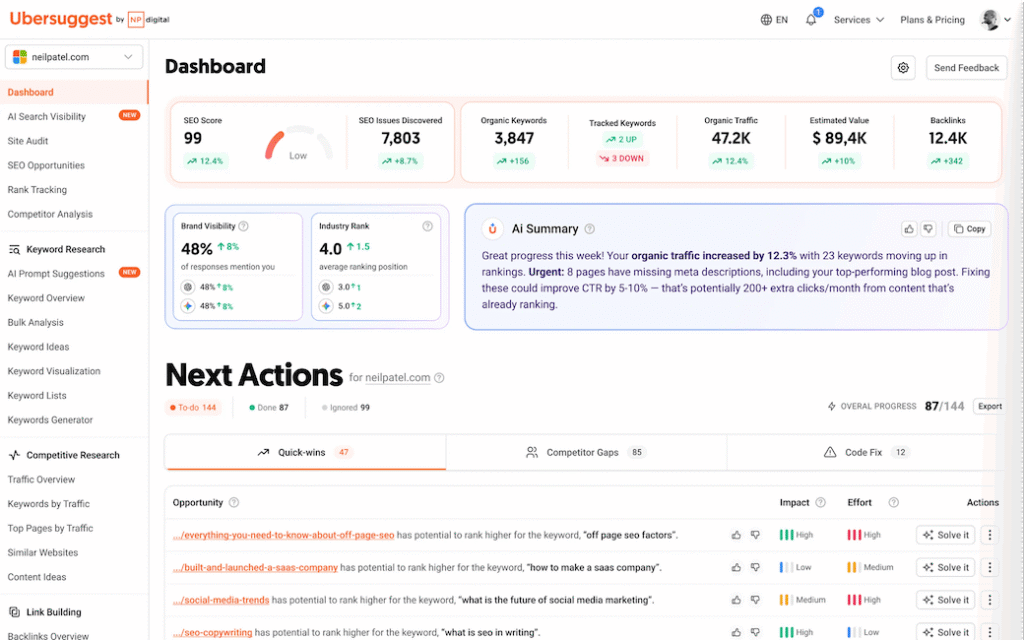Filter by Done 87 status
Image resolution: width=1024 pixels, height=640 pixels.
(x=269, y=408)
